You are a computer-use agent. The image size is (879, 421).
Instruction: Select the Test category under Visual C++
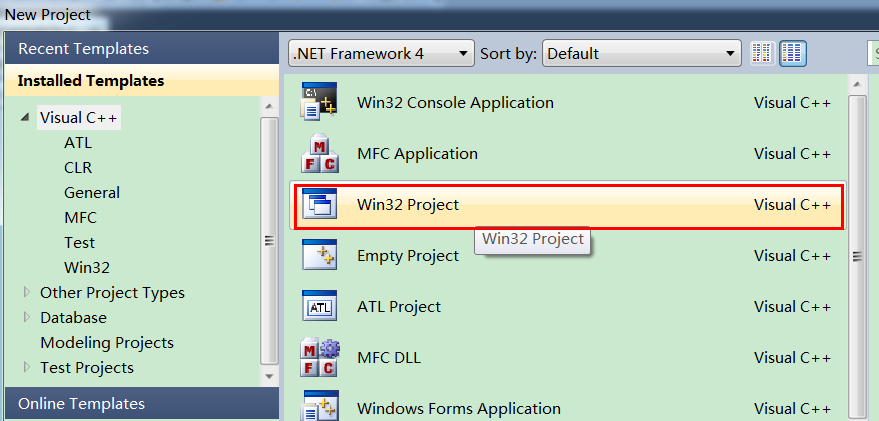tap(79, 243)
